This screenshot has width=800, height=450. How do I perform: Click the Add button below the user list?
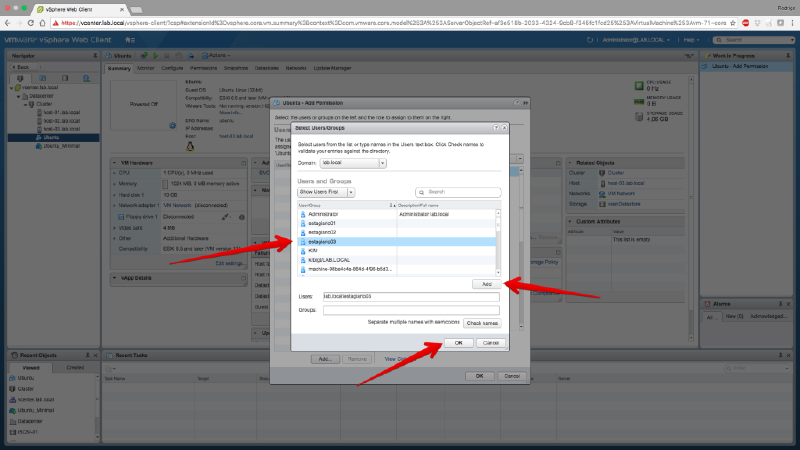click(485, 284)
